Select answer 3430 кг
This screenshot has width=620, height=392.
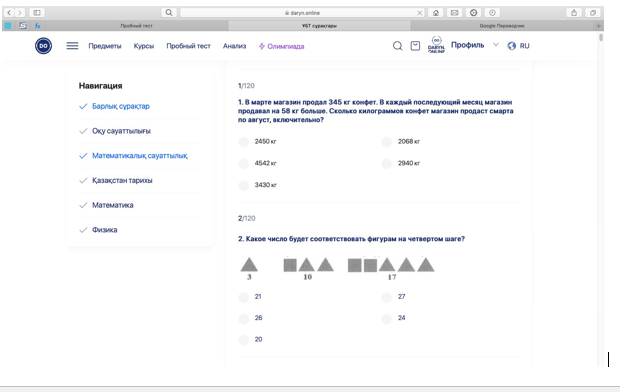244,185
